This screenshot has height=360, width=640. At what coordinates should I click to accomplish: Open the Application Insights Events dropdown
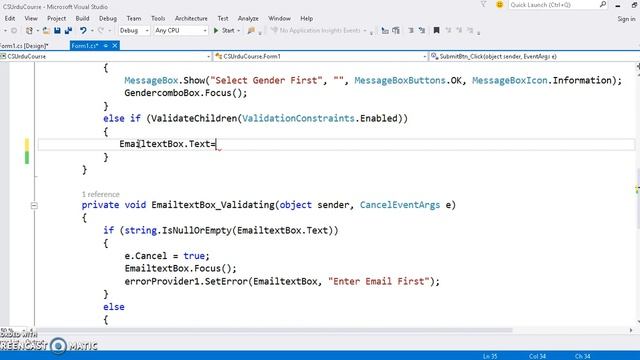[364, 31]
